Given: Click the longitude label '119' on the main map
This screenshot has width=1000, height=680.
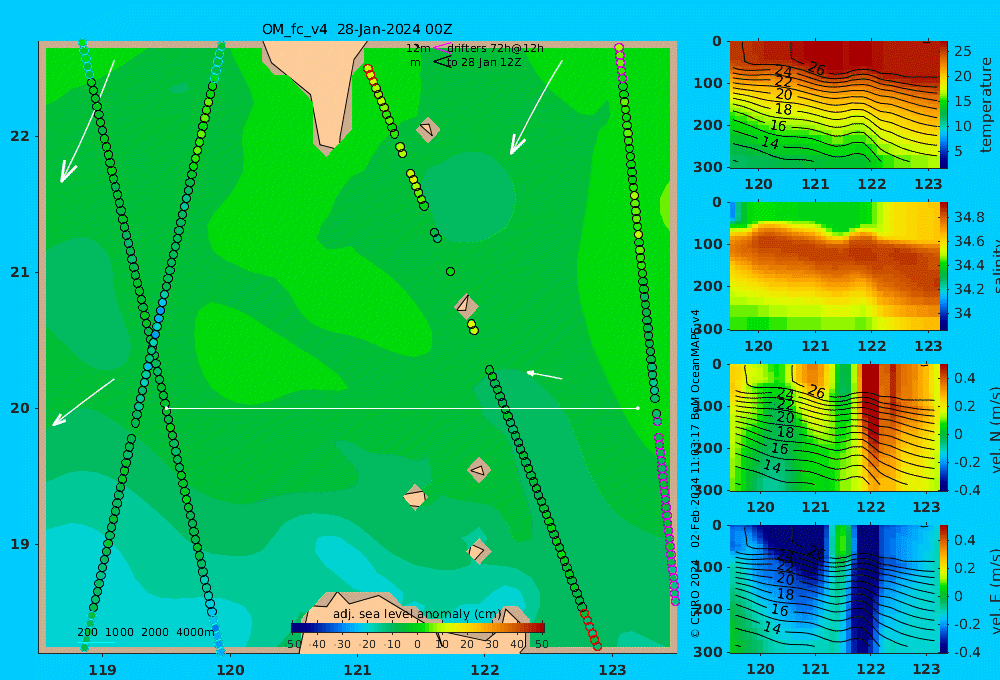Looking at the screenshot, I should pyautogui.click(x=102, y=670).
